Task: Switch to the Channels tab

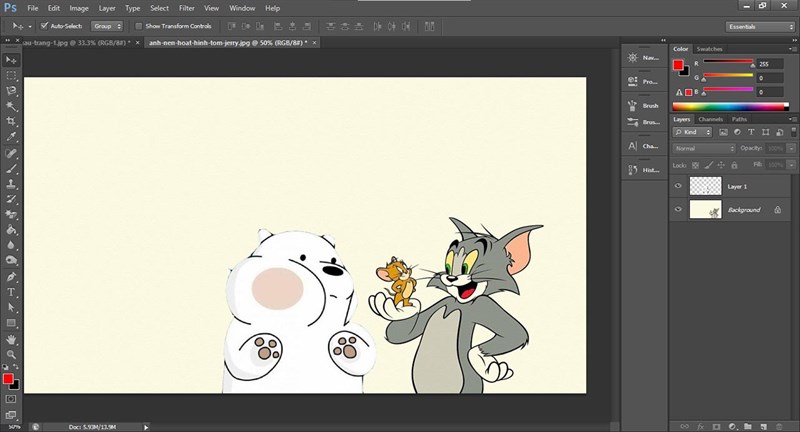Action: [711, 119]
